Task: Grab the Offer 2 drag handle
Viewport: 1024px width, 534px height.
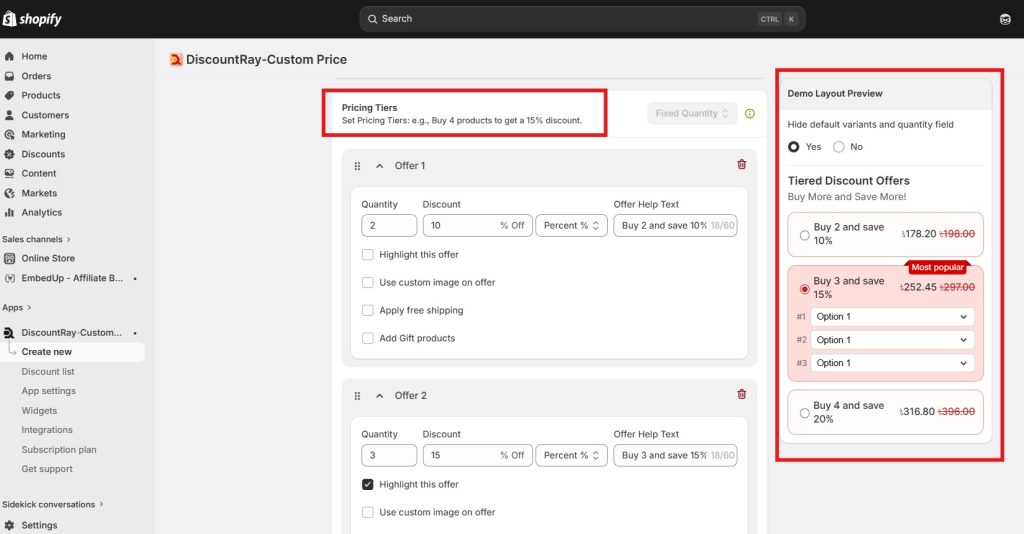Action: (x=357, y=396)
